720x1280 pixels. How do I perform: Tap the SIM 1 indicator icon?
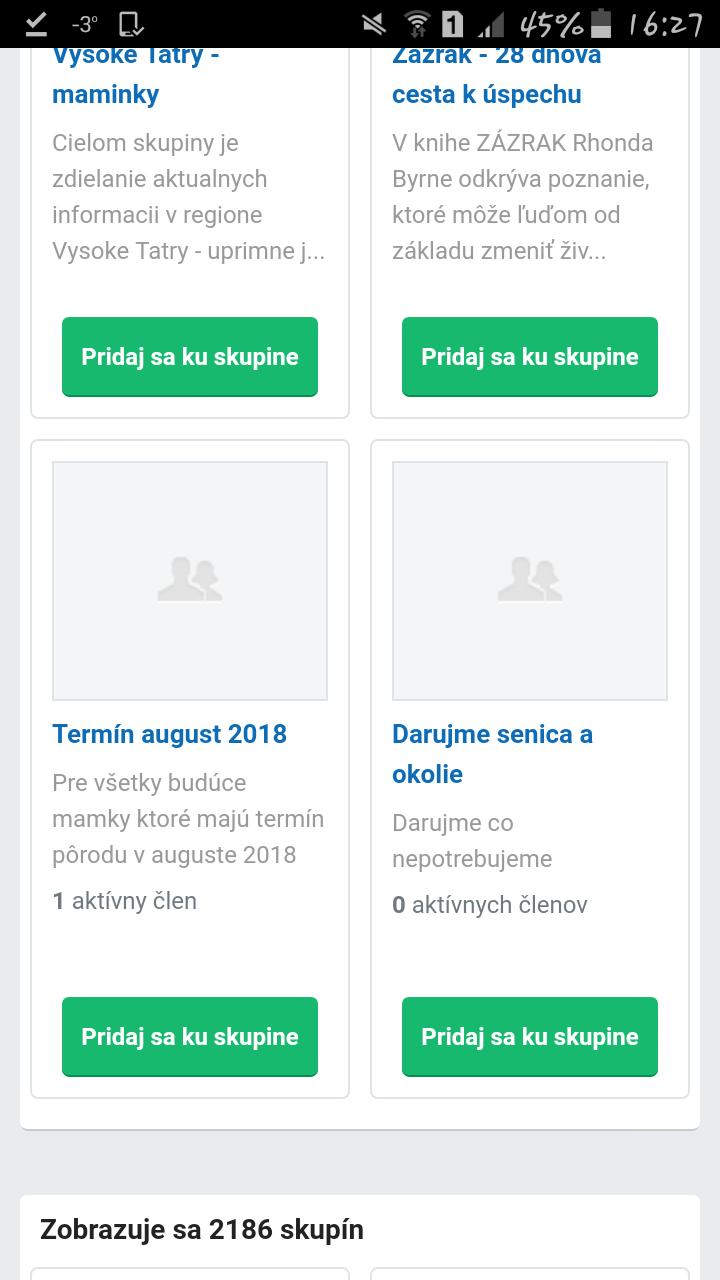point(452,23)
